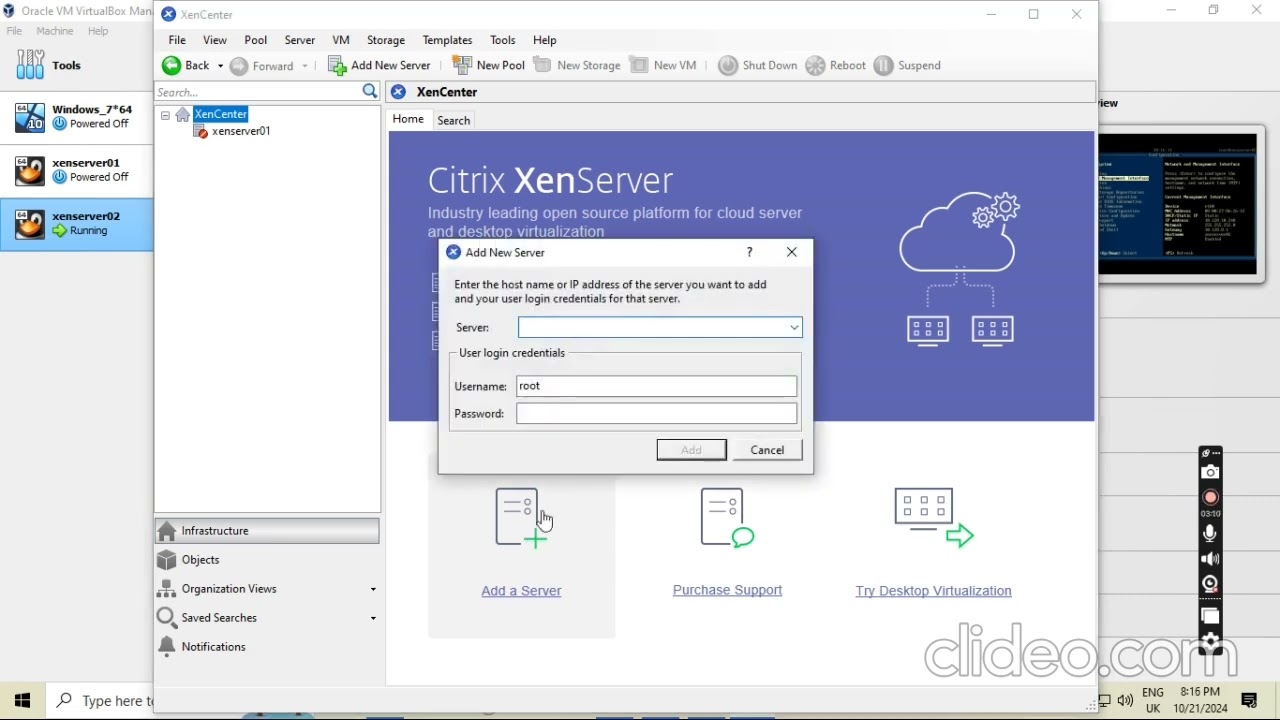Select Saved Searches in navigation
This screenshot has width=1280, height=720.
219,618
